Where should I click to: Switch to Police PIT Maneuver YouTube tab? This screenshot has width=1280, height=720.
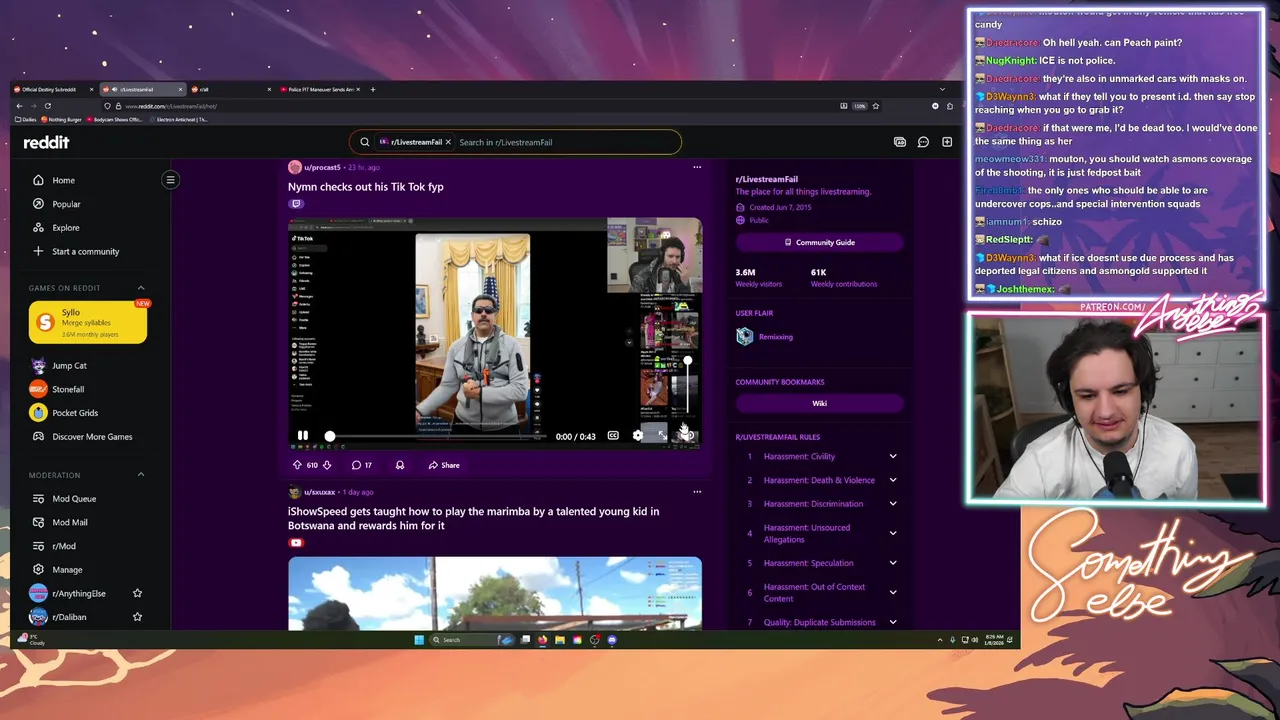[x=320, y=89]
